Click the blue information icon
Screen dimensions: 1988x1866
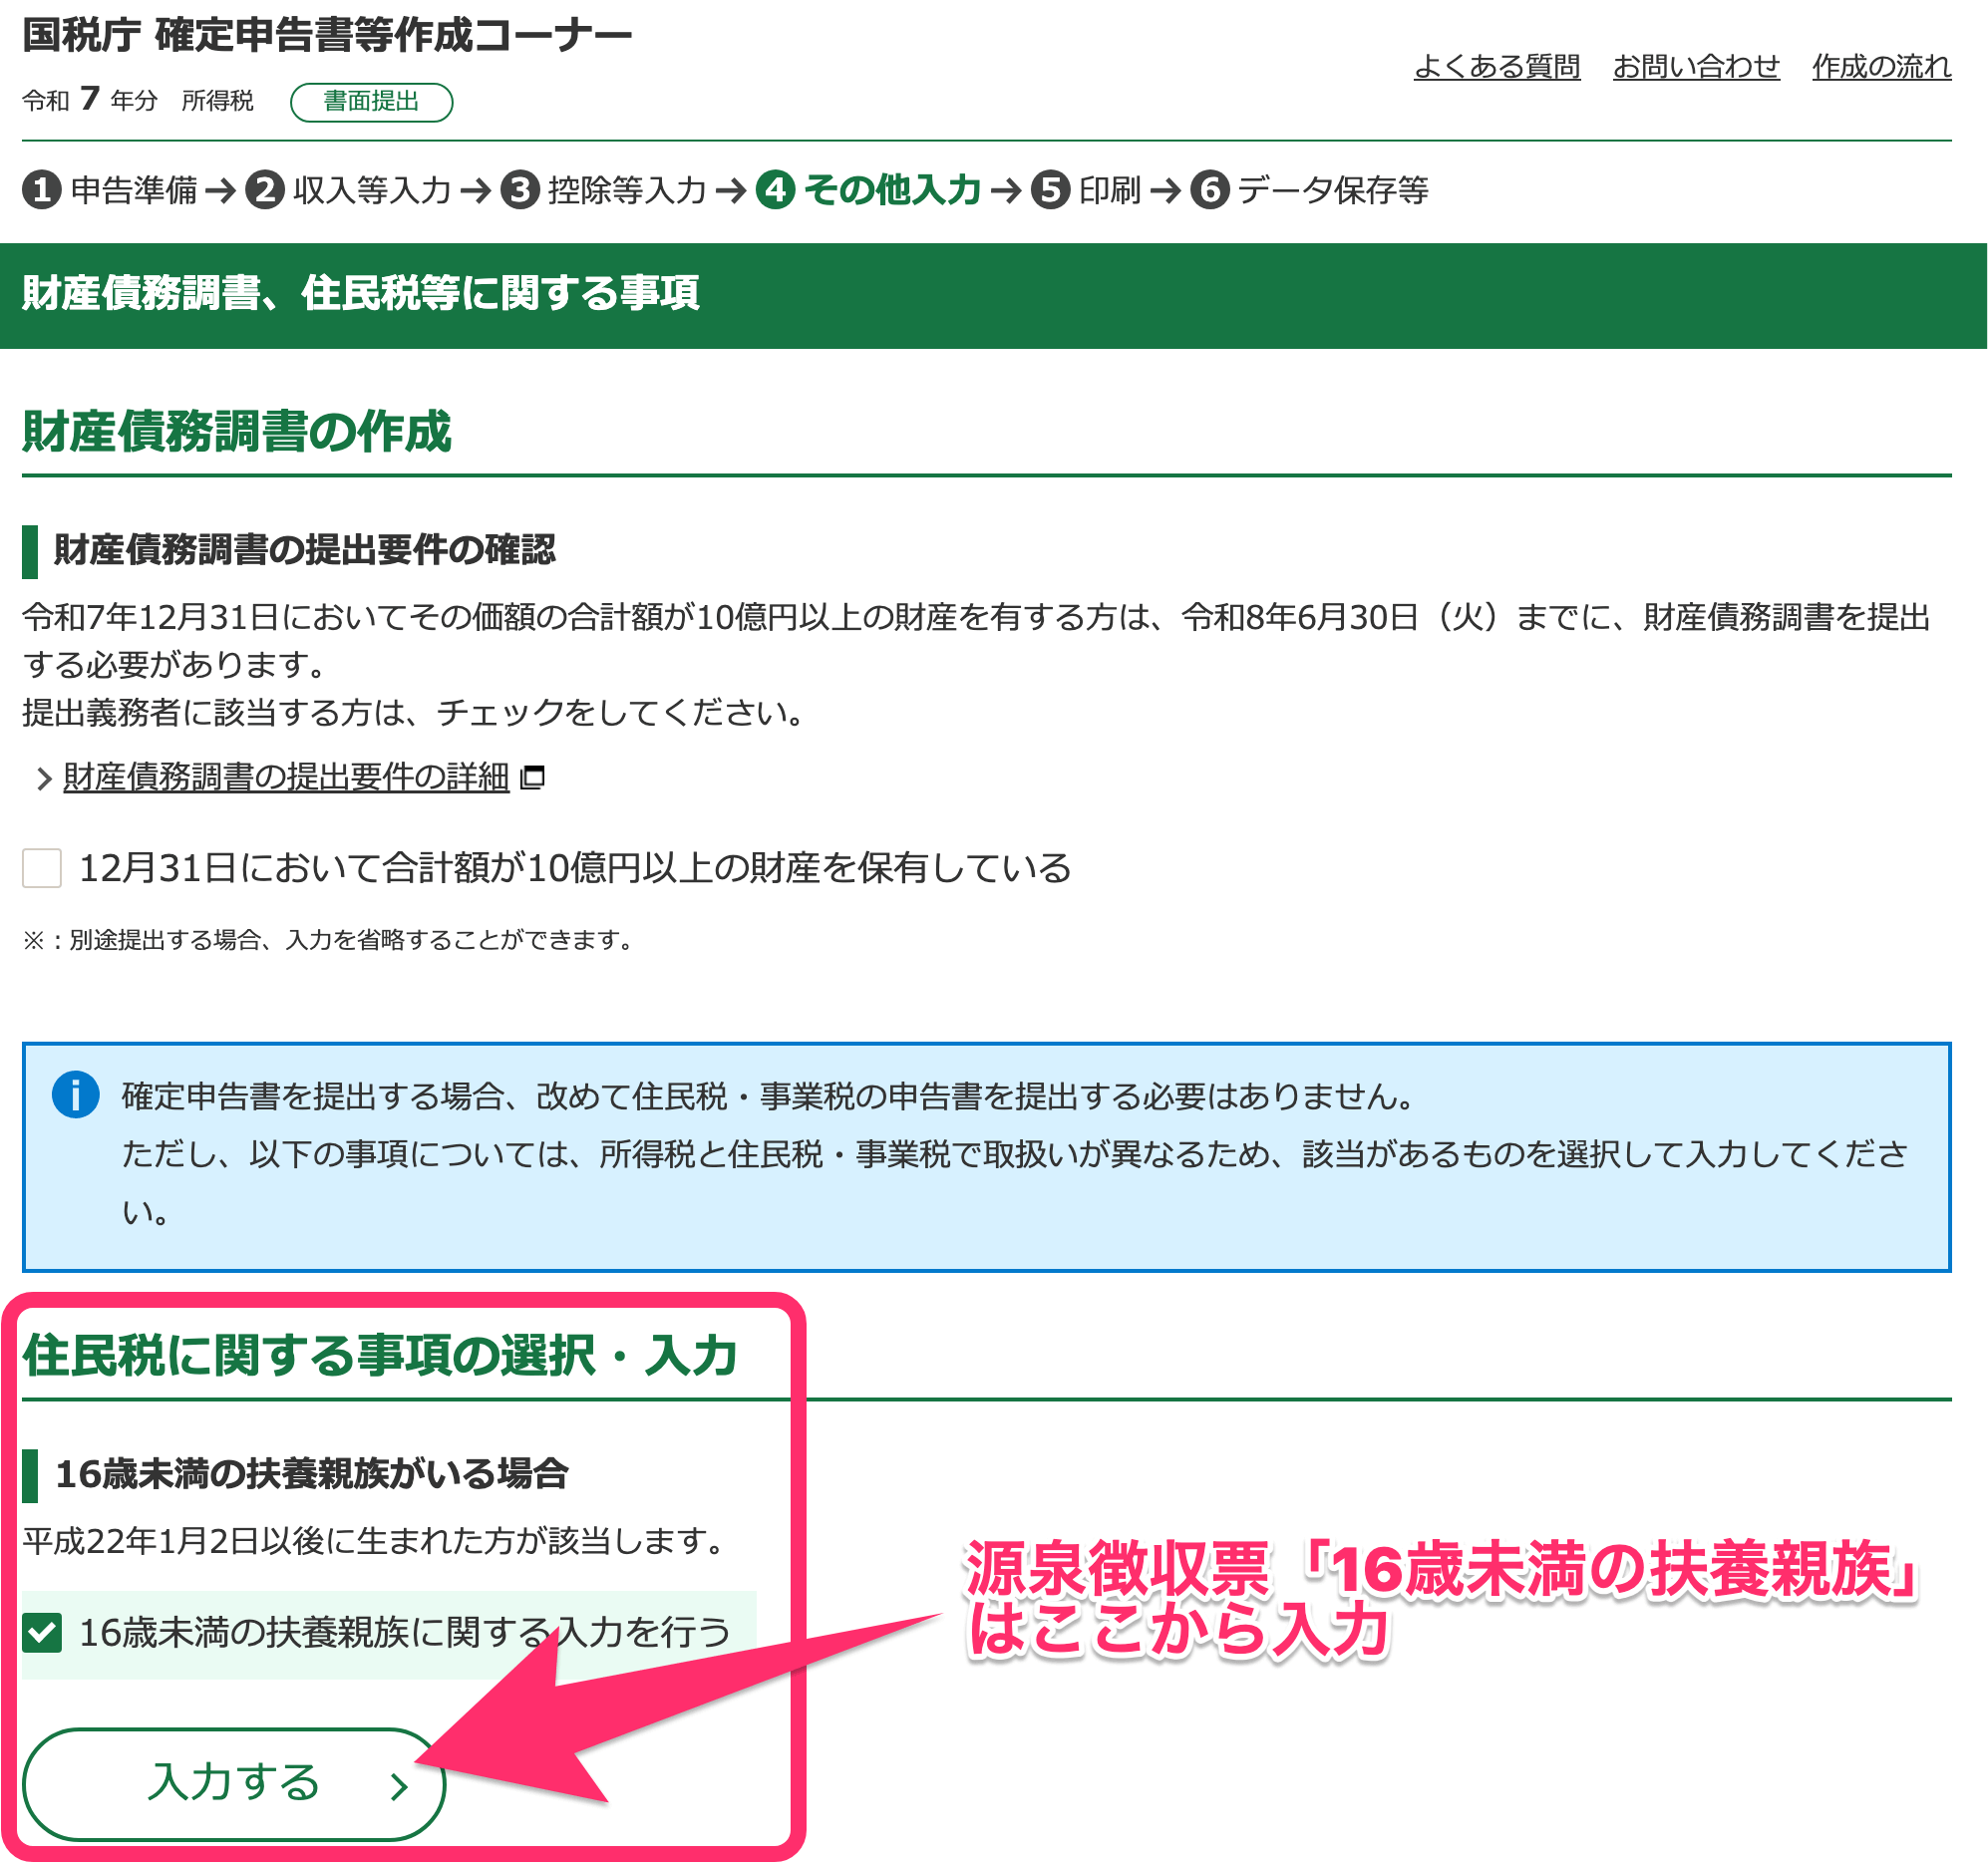[x=75, y=1095]
